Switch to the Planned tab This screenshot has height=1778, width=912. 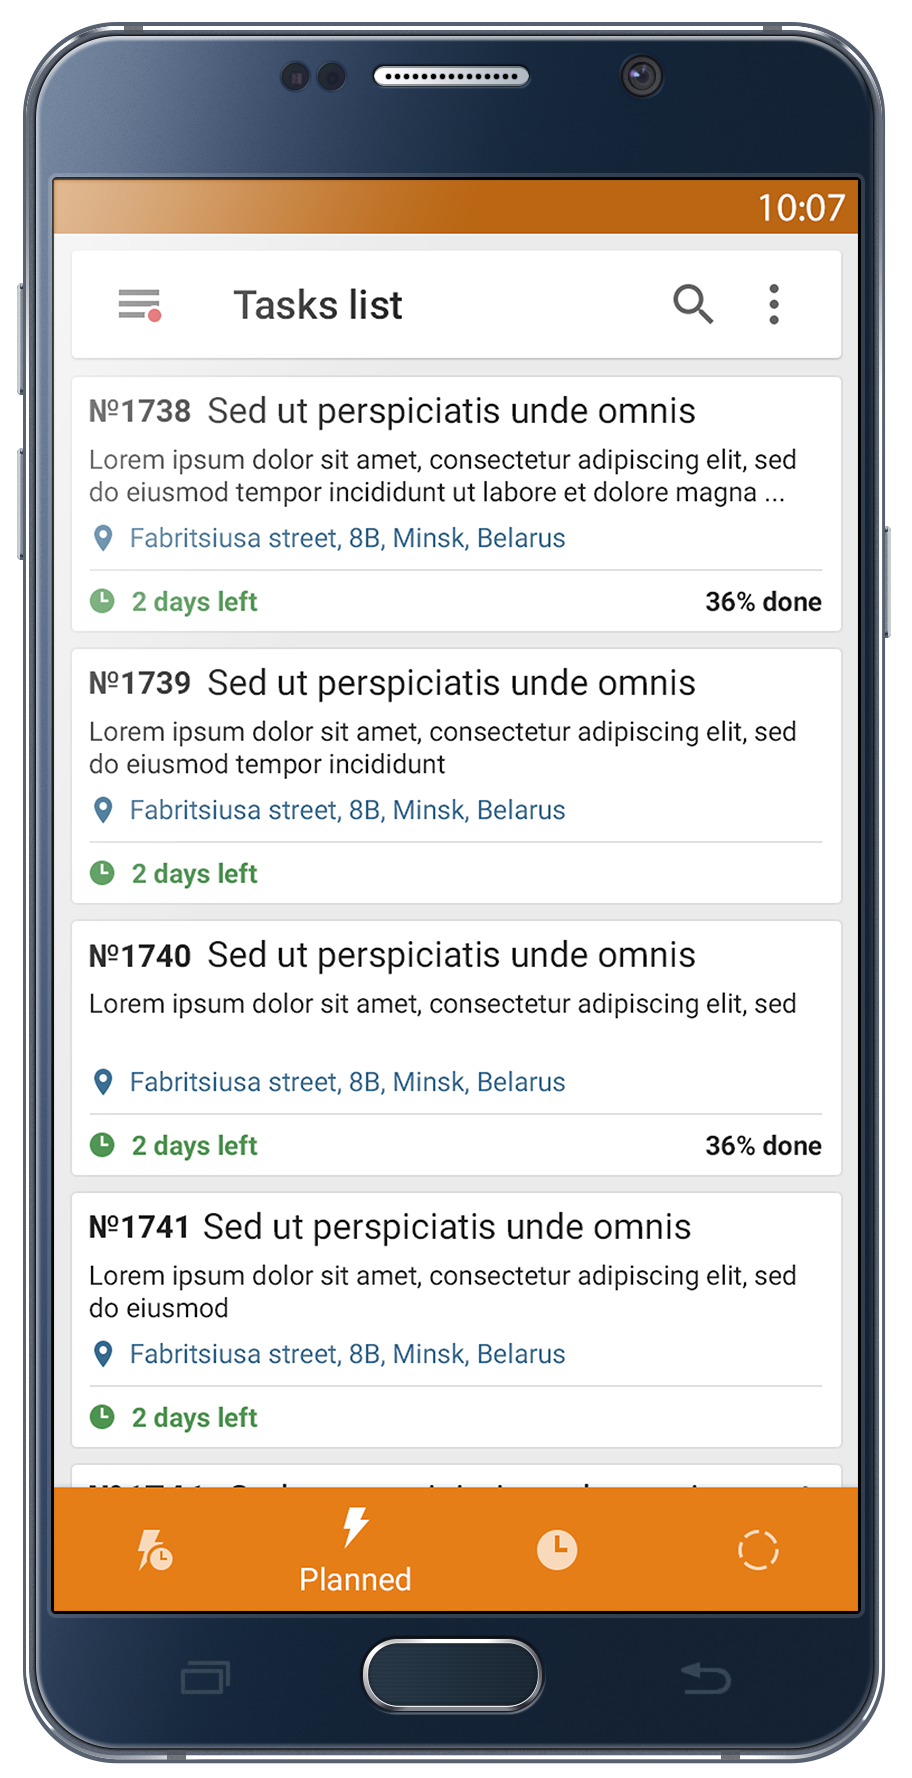click(x=355, y=1549)
